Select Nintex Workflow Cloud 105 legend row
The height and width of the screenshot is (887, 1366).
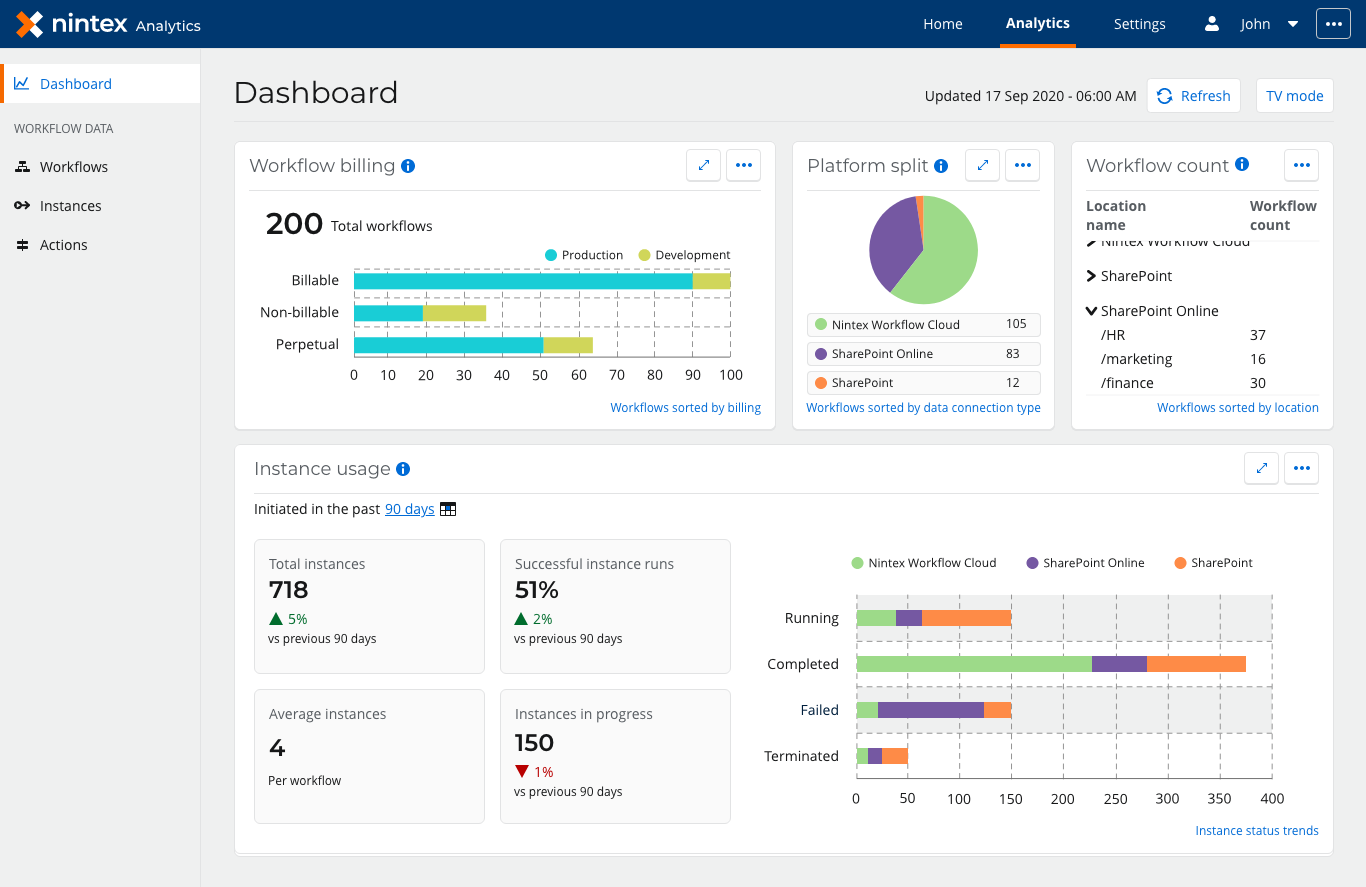pos(923,325)
